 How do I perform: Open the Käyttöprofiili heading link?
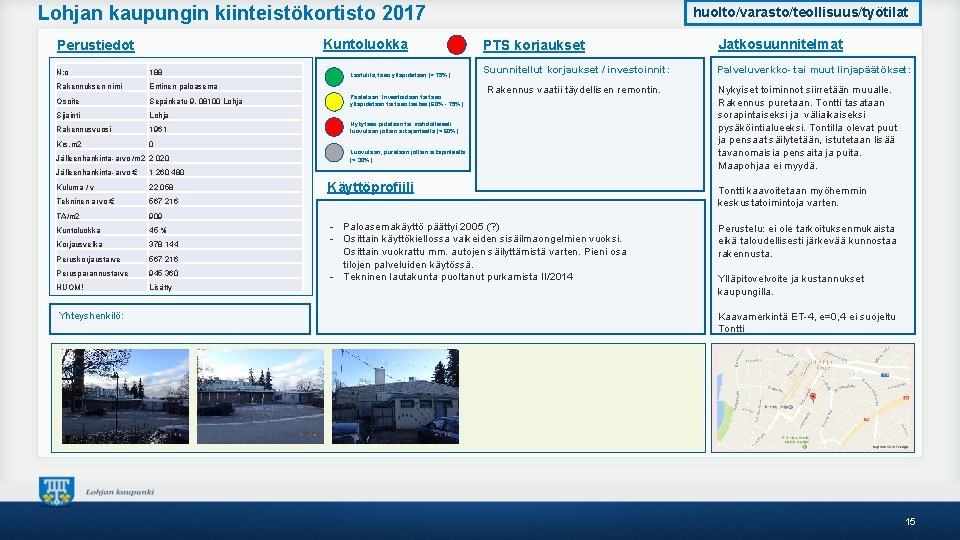(x=370, y=187)
